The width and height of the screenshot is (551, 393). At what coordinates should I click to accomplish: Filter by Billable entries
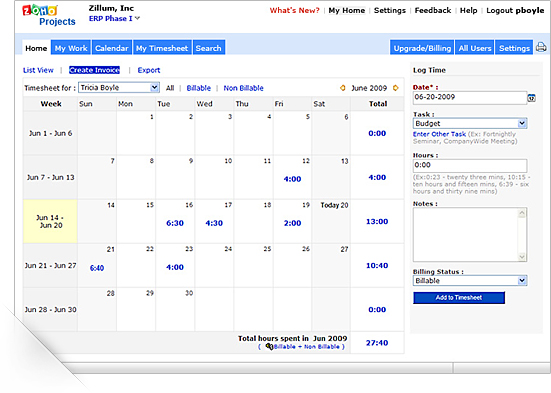coord(199,88)
